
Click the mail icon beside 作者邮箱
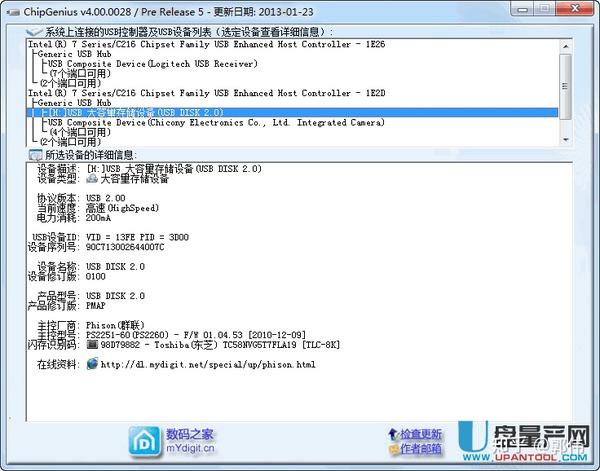click(x=394, y=449)
